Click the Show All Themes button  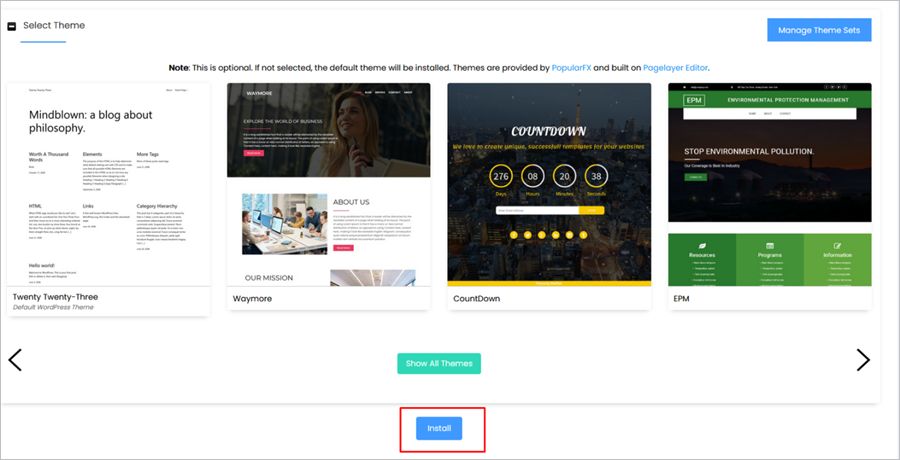tap(439, 364)
